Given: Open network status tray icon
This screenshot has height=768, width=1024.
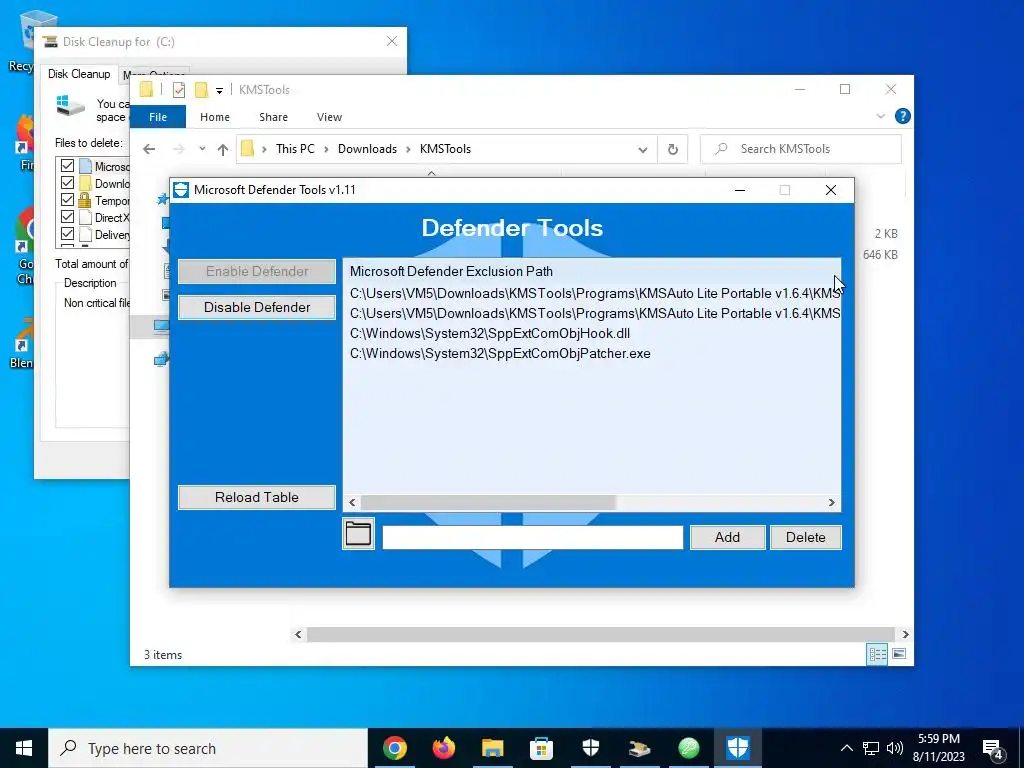Looking at the screenshot, I should [x=871, y=748].
